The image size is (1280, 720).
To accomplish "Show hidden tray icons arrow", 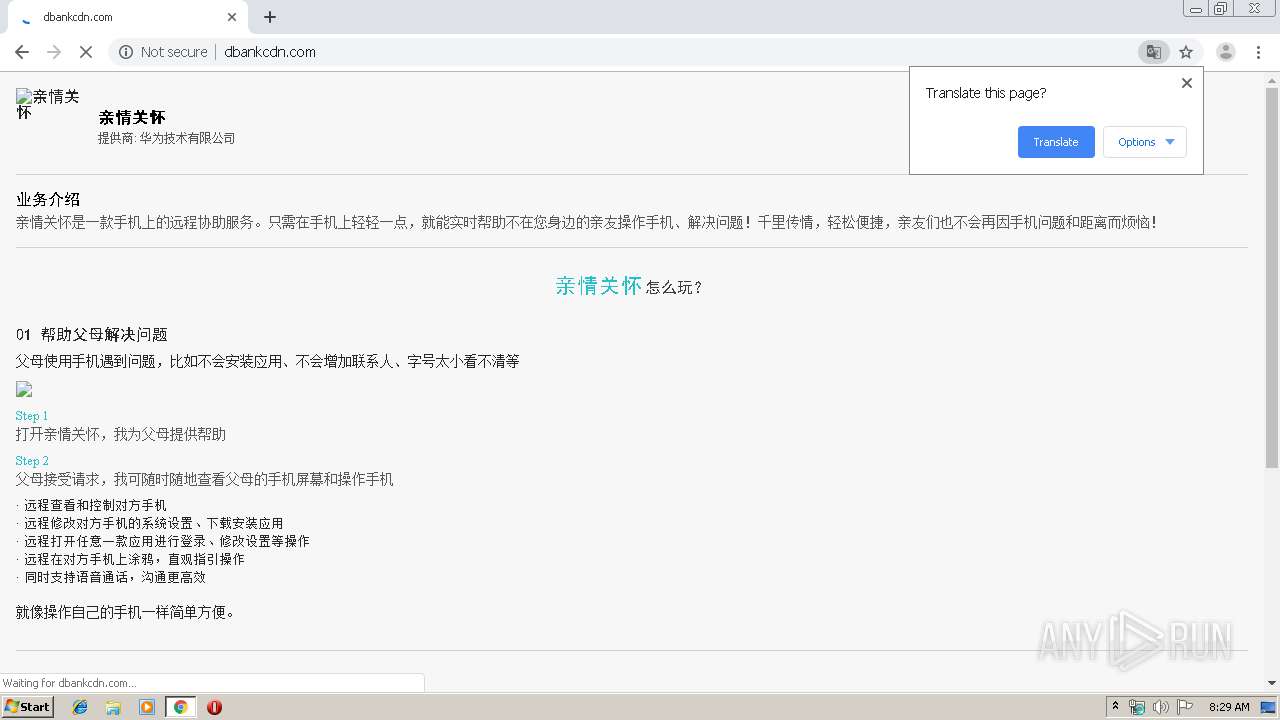I will click(1115, 707).
